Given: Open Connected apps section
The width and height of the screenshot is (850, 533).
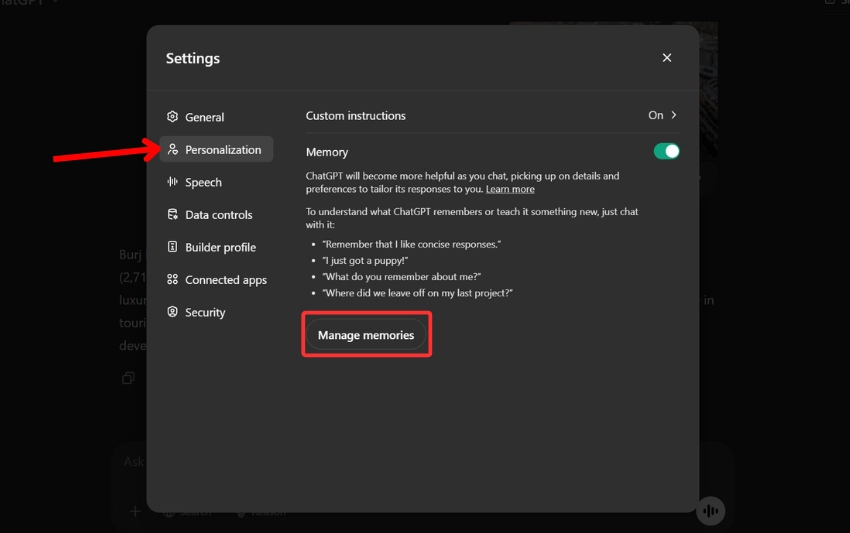Looking at the screenshot, I should click(x=216, y=280).
